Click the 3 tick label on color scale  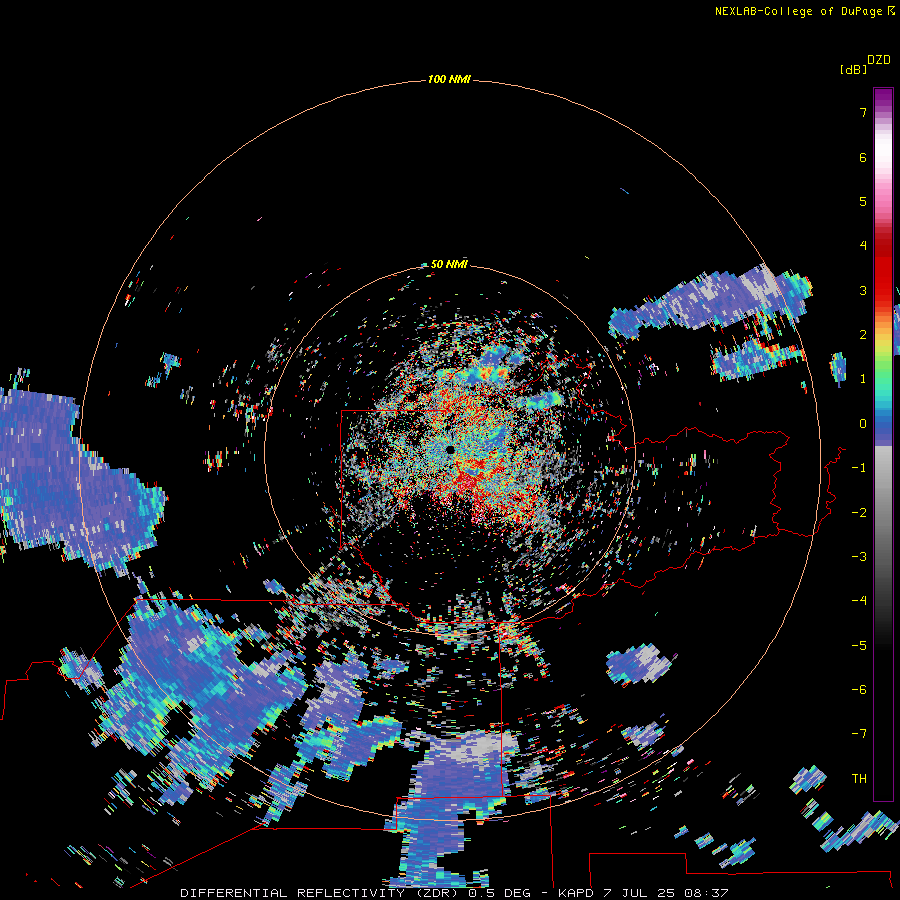tap(863, 290)
